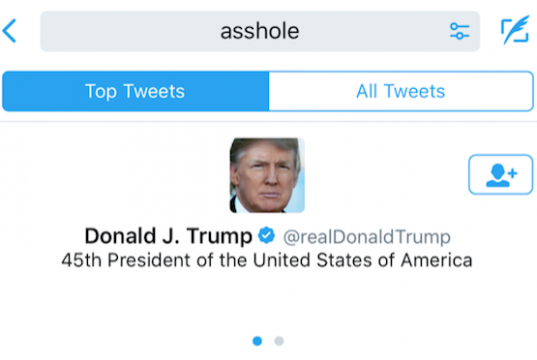Click the plus sign on follow button
537x360 pixels.
512,173
